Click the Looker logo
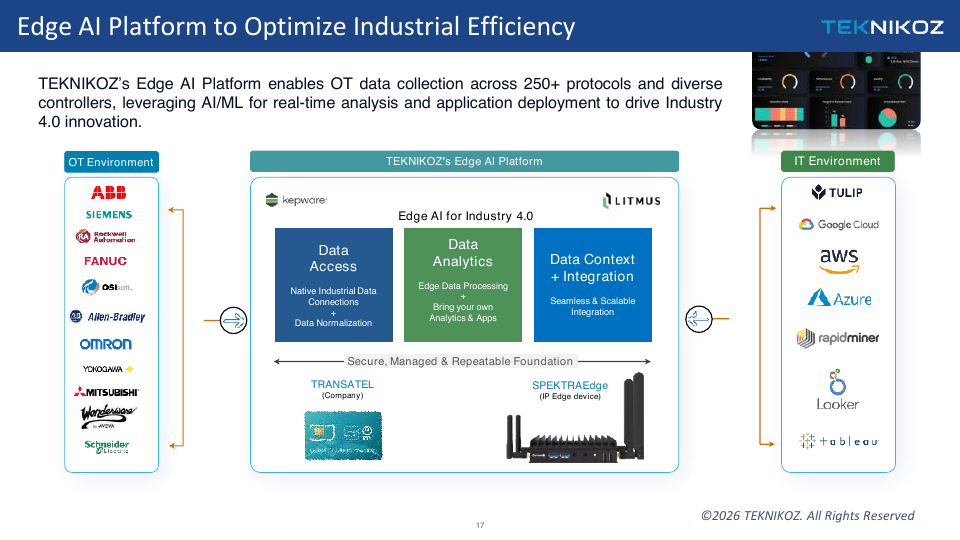The height and width of the screenshot is (540, 960). [x=838, y=390]
